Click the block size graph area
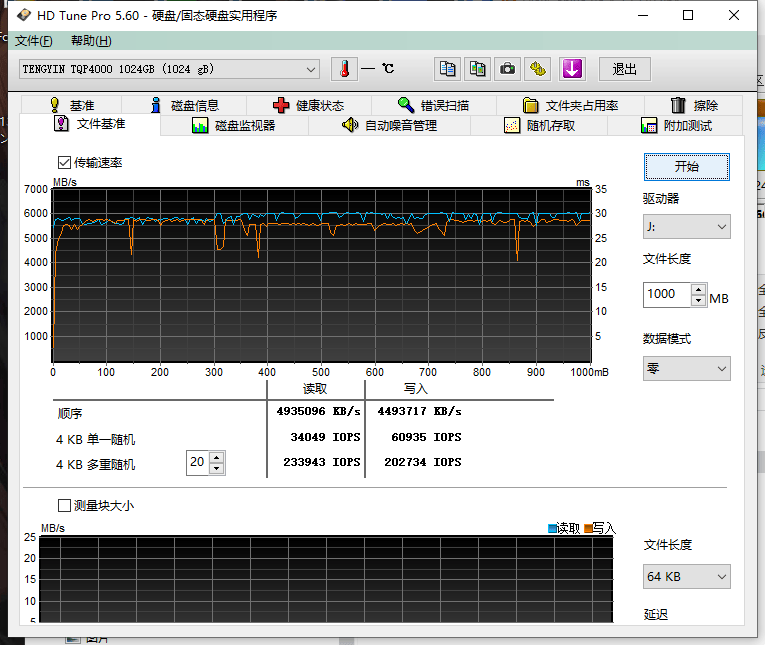 point(326,579)
